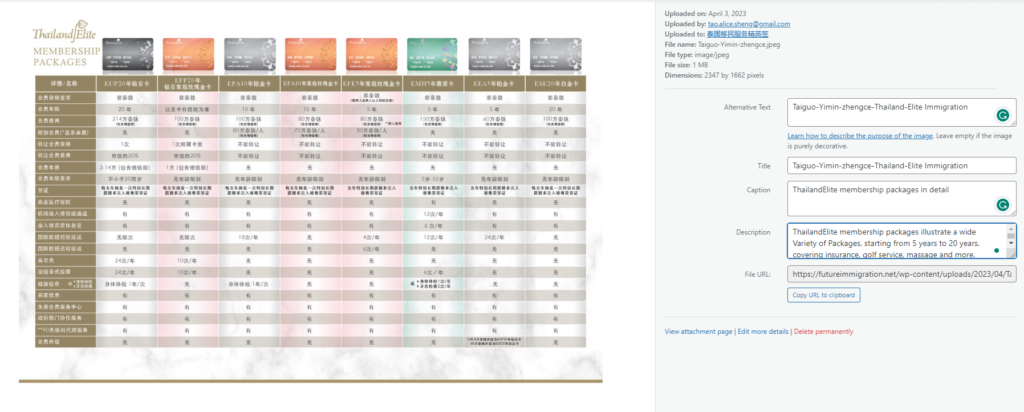Screen dimensions: 1024x412
Task: Click silver card above ESE20 column
Action: pos(555,55)
